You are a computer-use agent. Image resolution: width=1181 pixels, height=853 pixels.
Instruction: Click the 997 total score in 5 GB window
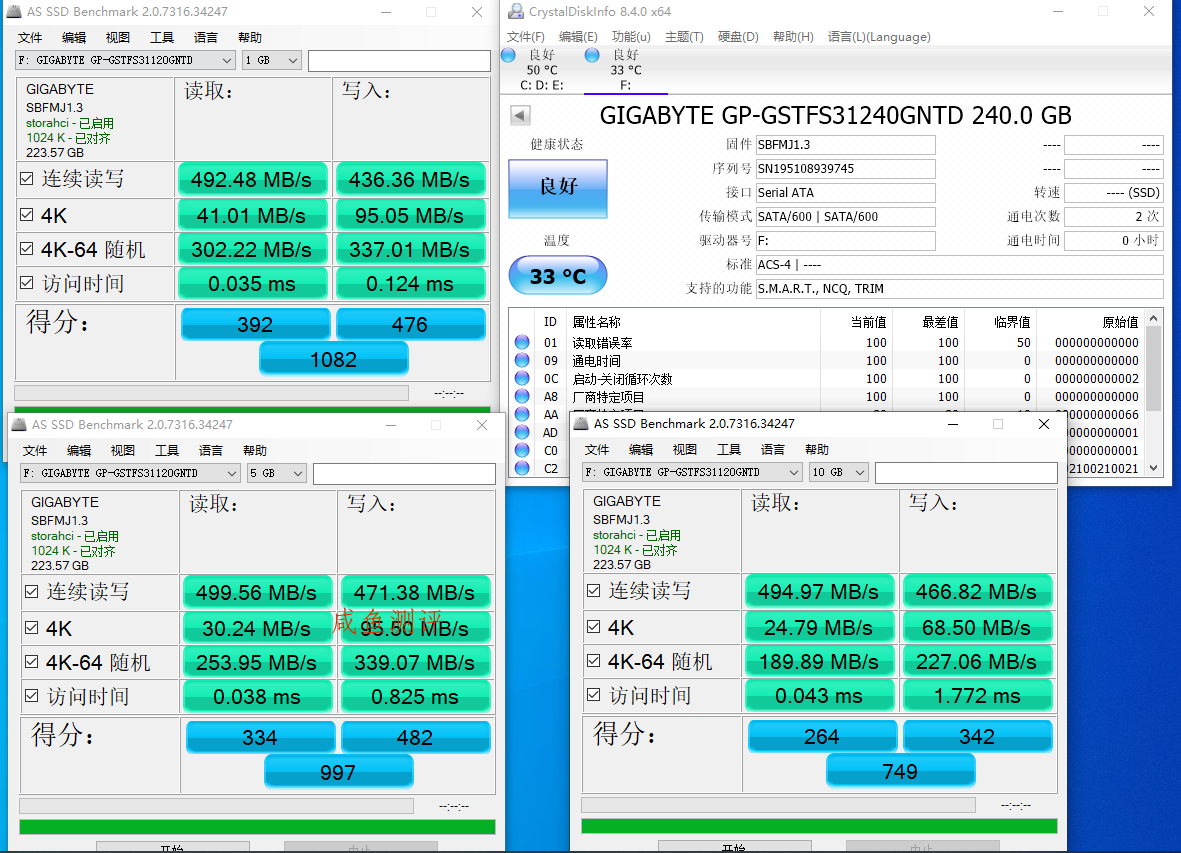[x=338, y=772]
